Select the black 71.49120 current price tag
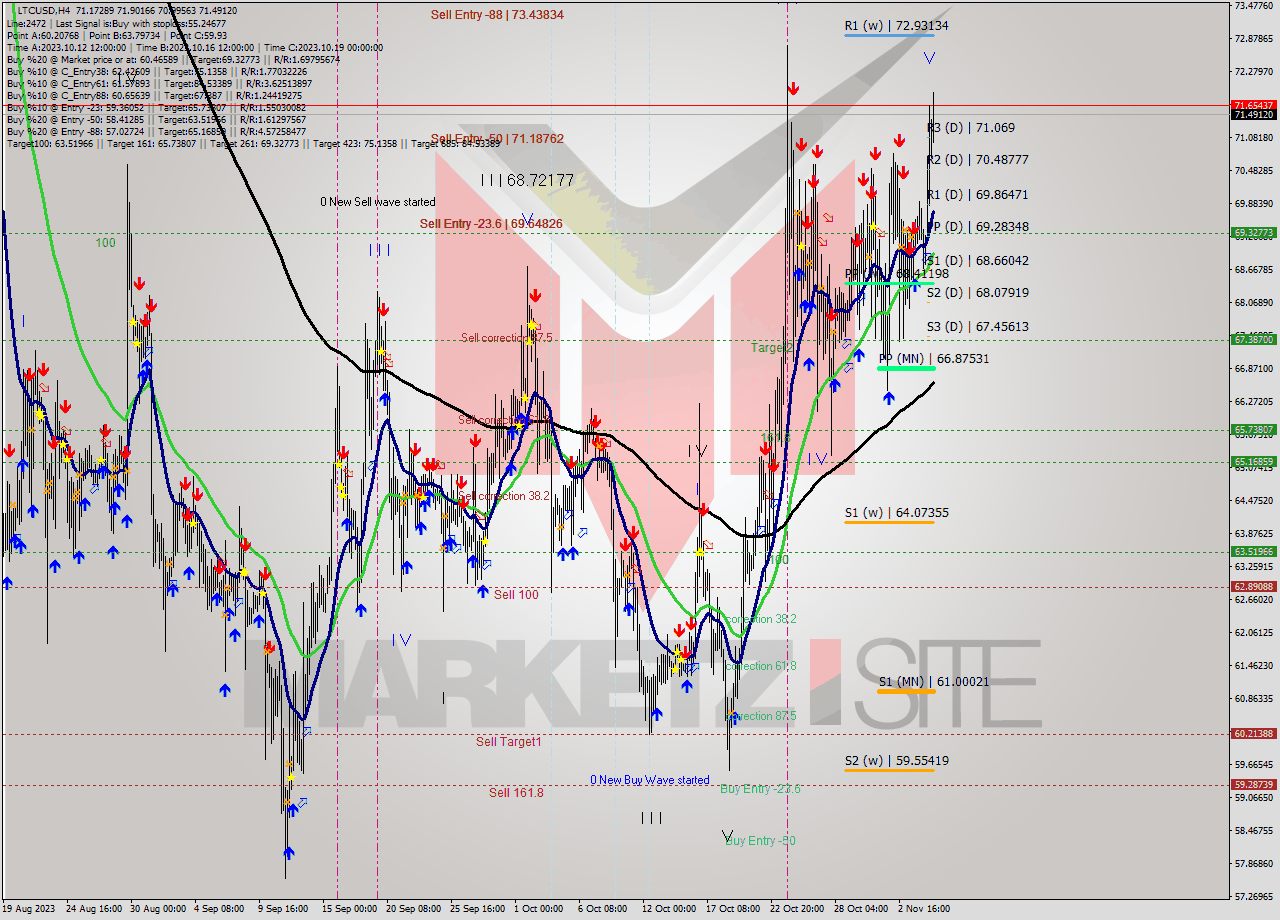1280x920 pixels. tap(1253, 114)
